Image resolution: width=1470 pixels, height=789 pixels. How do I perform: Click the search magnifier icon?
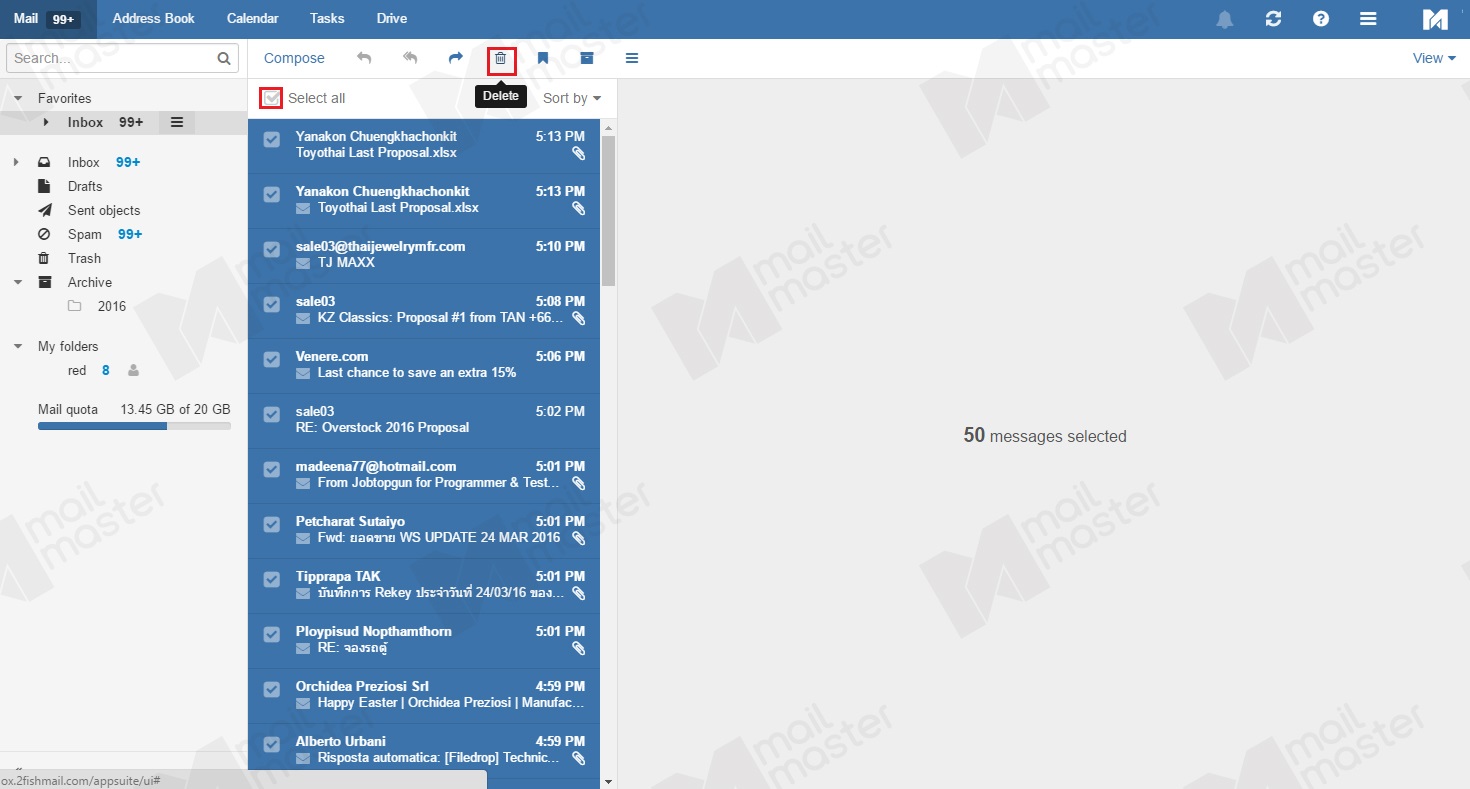click(x=224, y=59)
